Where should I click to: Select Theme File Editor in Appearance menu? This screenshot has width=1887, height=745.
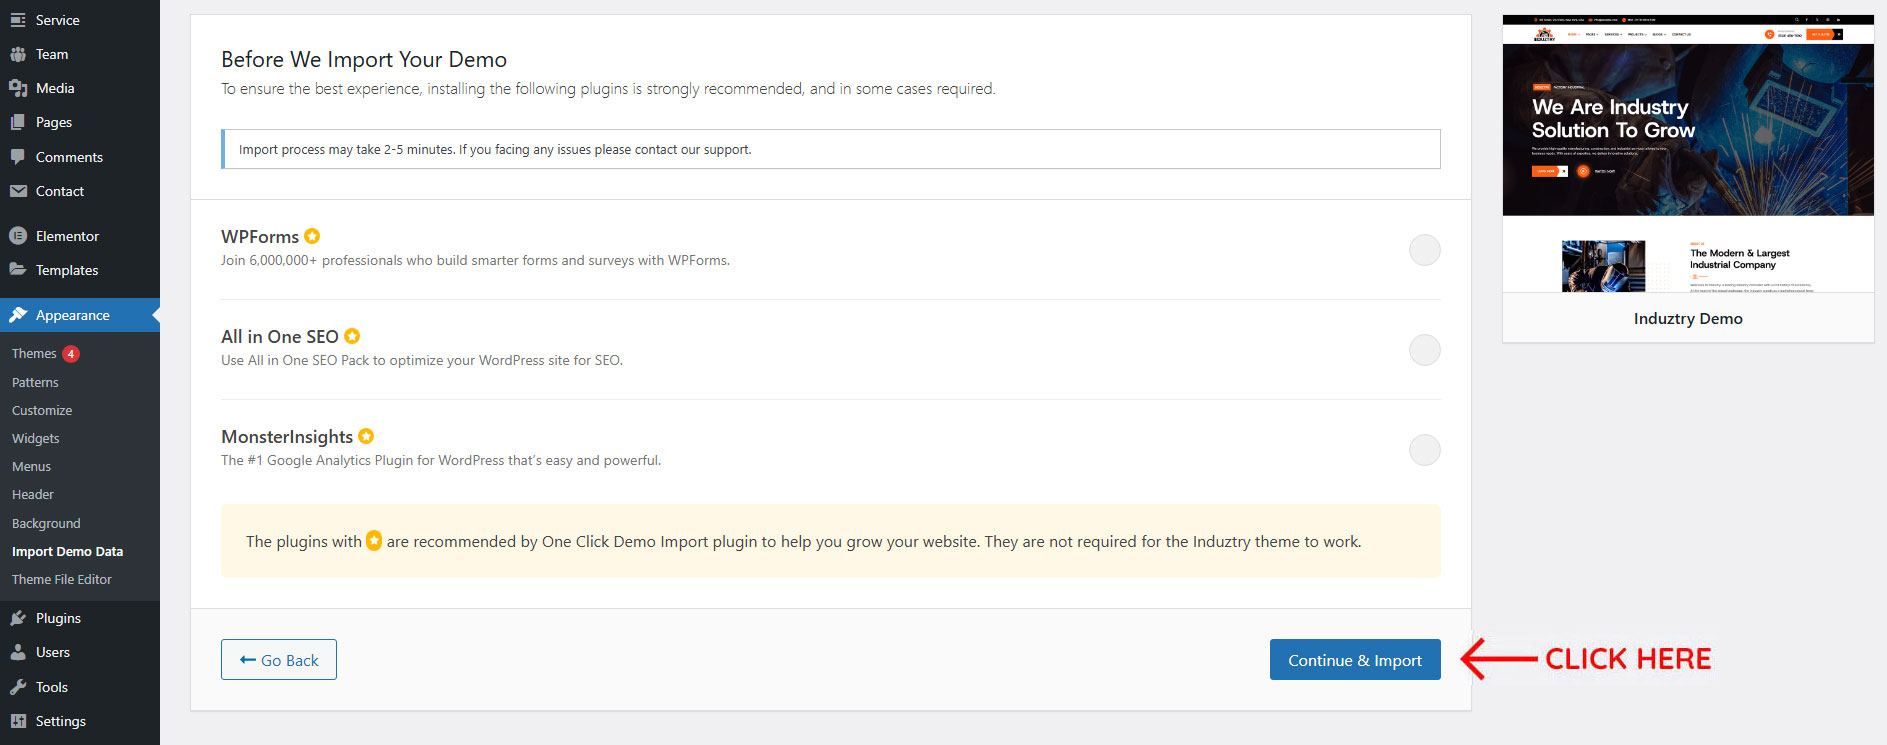[x=62, y=580]
